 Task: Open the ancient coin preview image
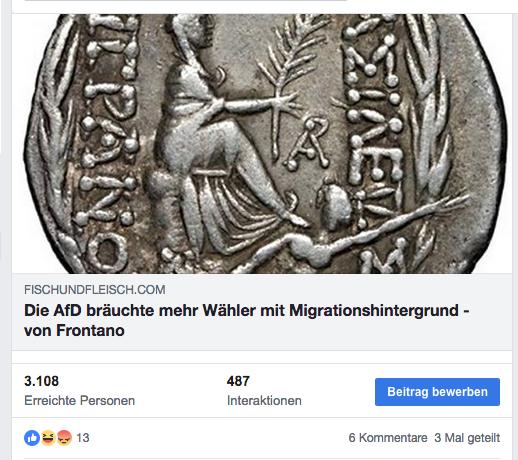tap(262, 144)
